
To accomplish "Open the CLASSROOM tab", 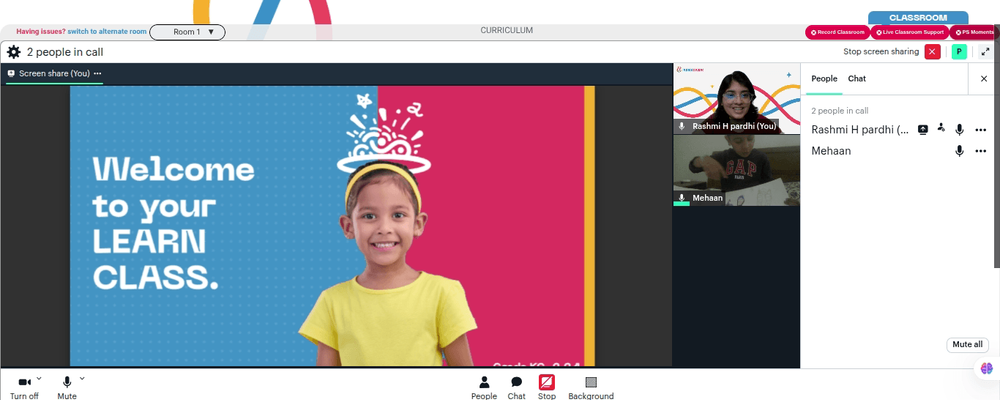I will pyautogui.click(x=918, y=18).
